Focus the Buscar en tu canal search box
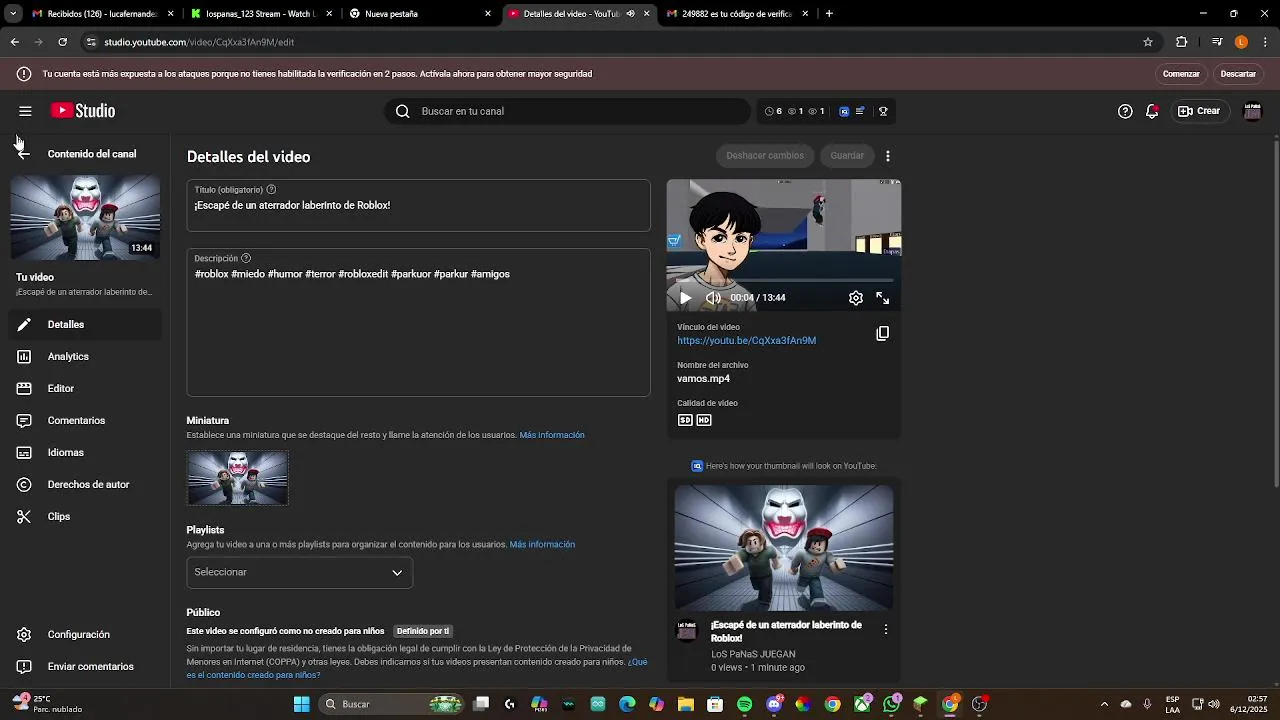The height and width of the screenshot is (720, 1280). 567,111
